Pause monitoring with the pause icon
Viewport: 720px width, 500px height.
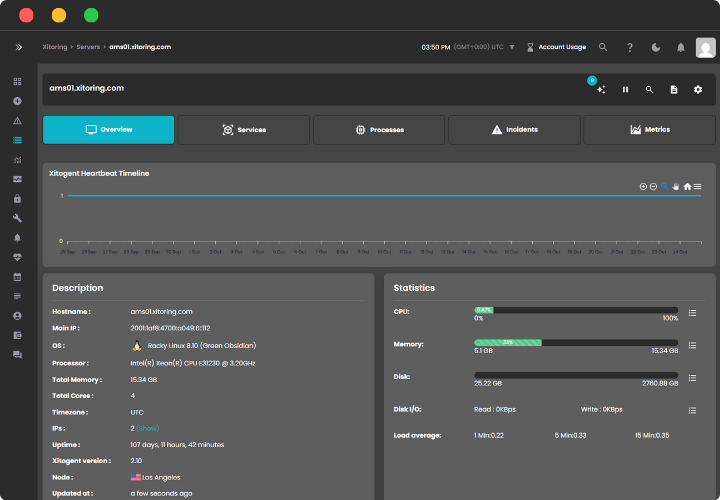[x=626, y=89]
